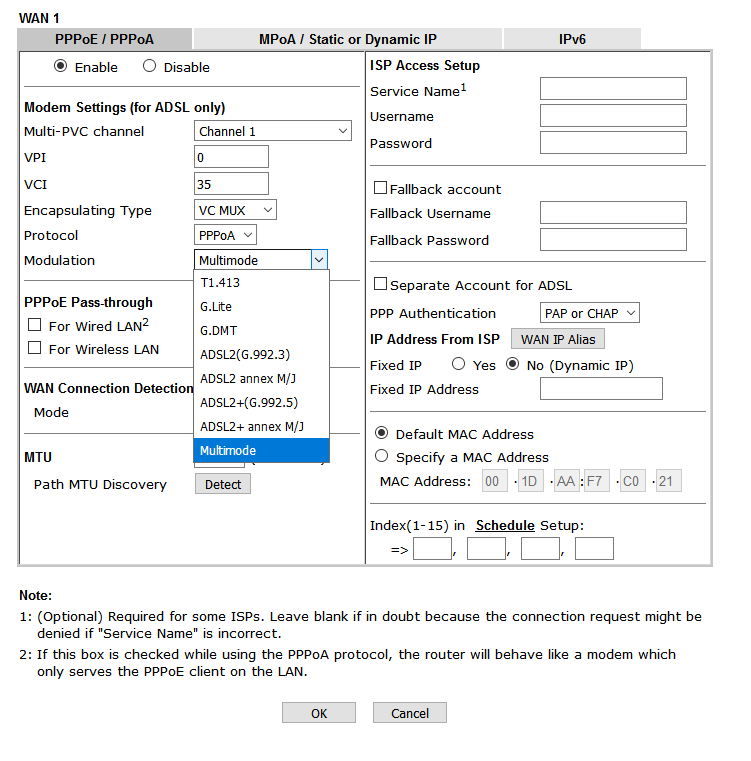The width and height of the screenshot is (751, 761).
Task: Click OK to save WAN settings
Action: (318, 713)
